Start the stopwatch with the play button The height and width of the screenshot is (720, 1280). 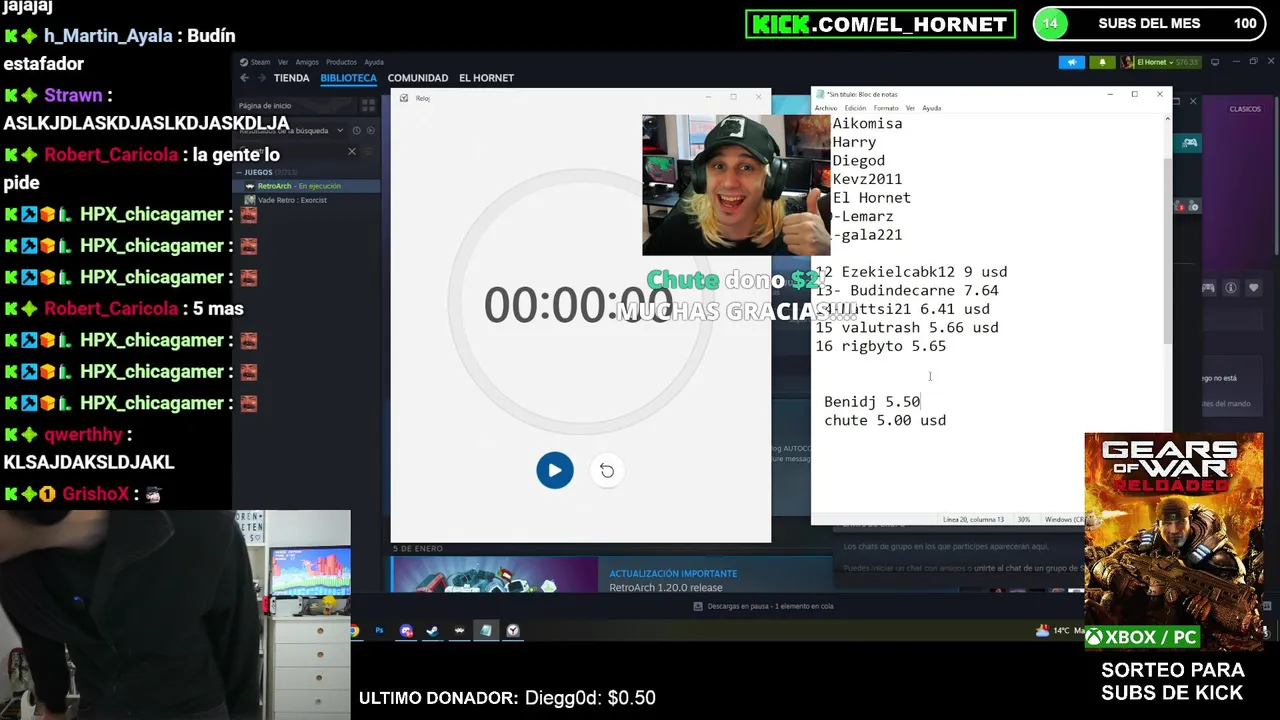coord(555,470)
